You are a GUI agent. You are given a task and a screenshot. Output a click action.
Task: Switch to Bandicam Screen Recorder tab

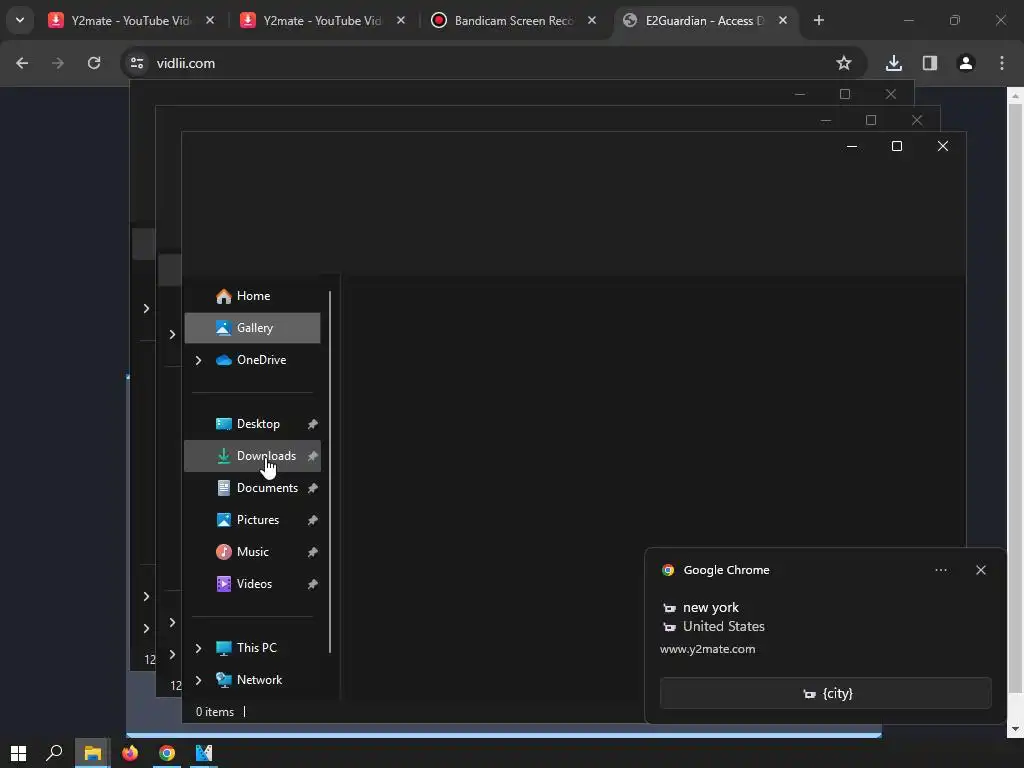point(514,20)
